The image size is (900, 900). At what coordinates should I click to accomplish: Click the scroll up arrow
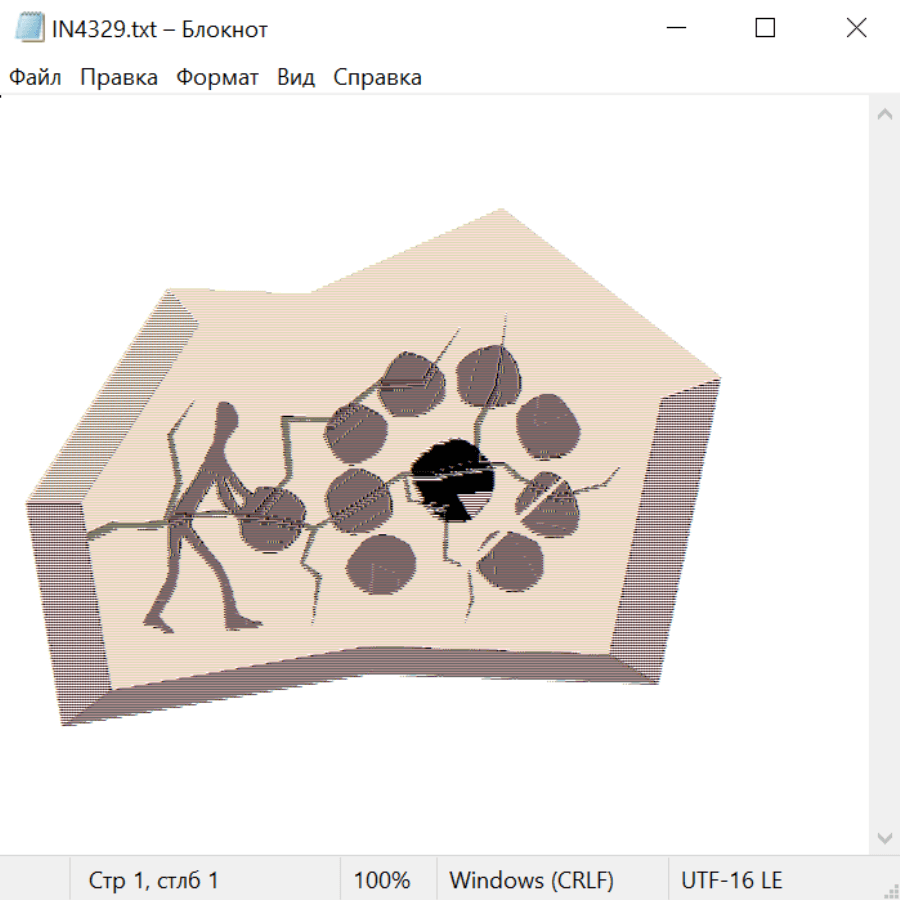pos(884,115)
